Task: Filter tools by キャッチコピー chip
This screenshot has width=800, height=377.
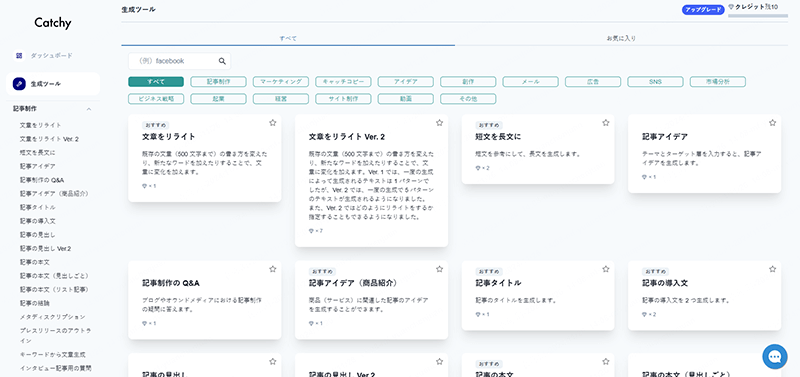Action: click(x=343, y=82)
